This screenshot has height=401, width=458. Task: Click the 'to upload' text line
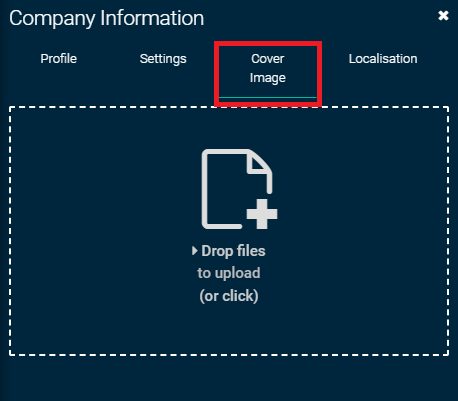229,273
